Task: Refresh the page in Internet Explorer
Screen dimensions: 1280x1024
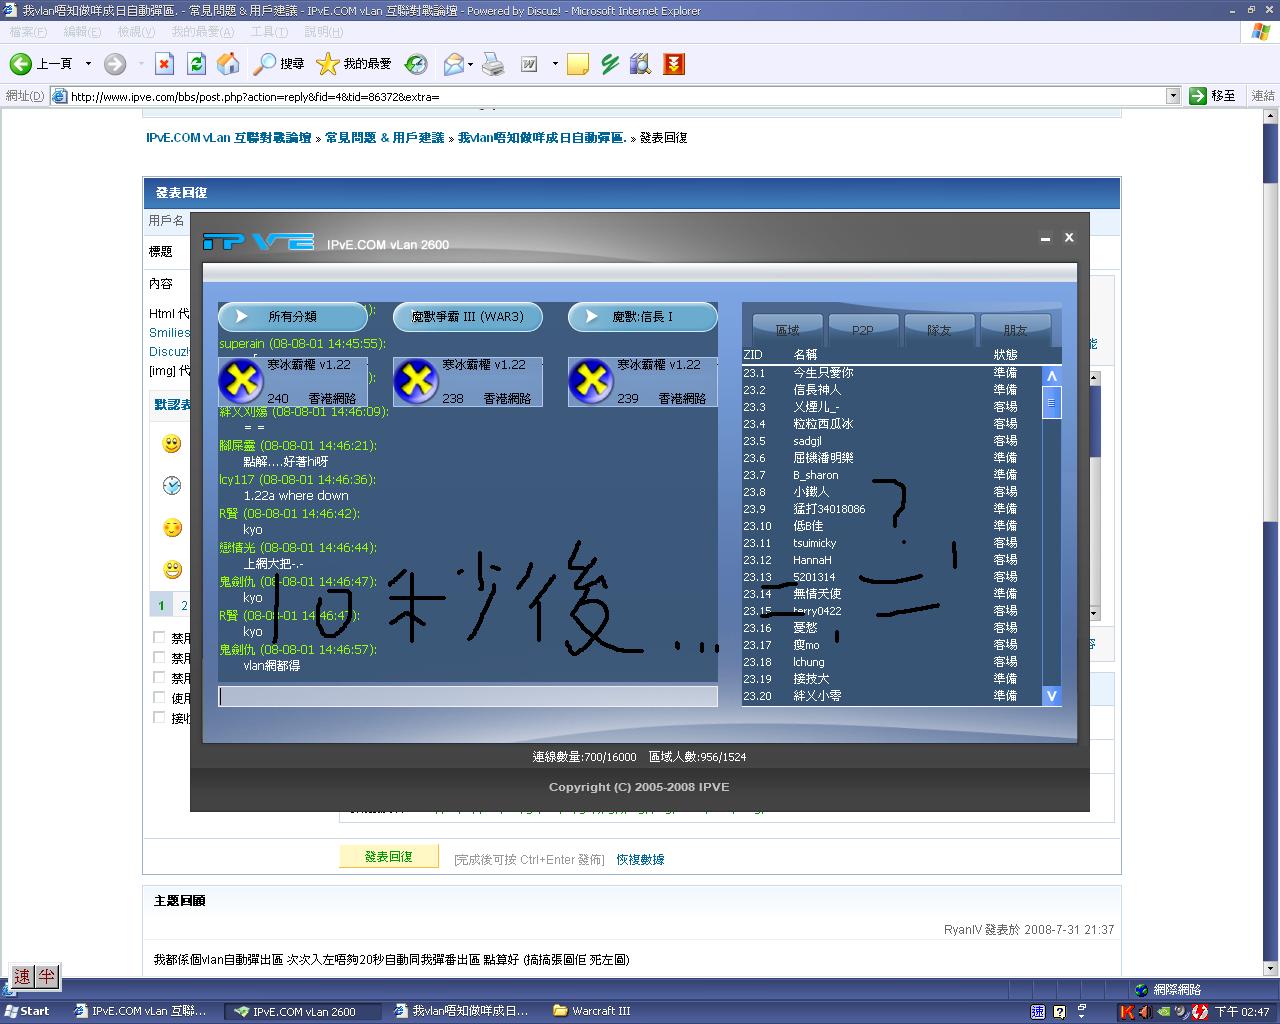Action: 197,64
